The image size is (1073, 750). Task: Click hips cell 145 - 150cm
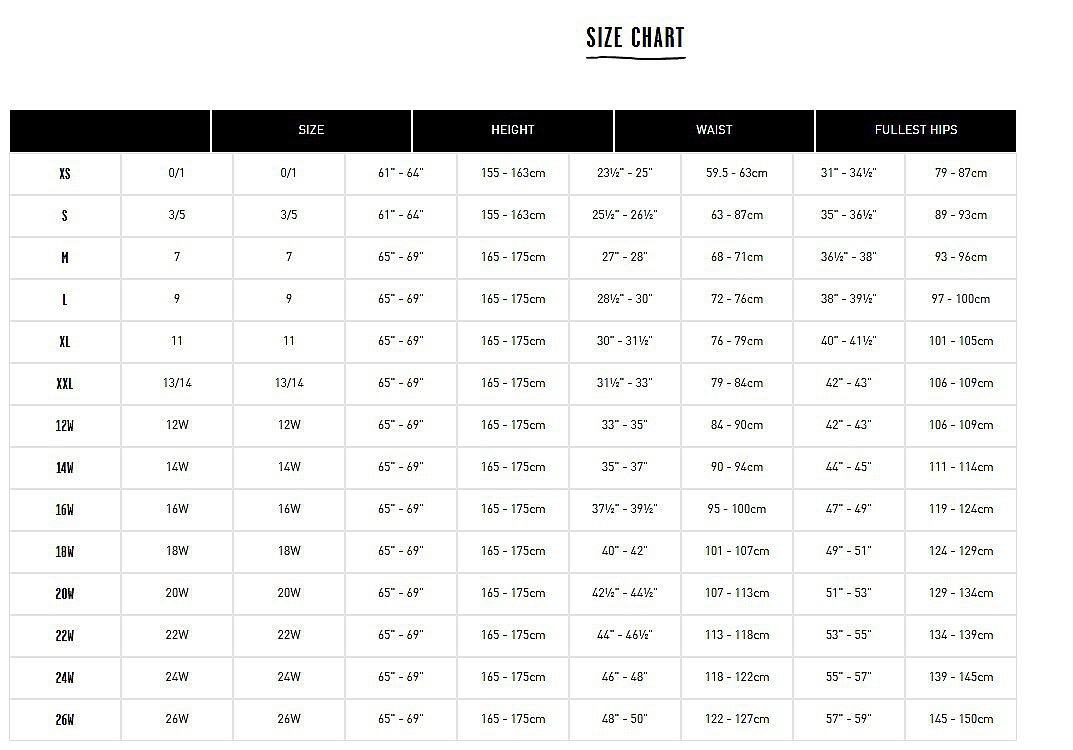pos(961,720)
